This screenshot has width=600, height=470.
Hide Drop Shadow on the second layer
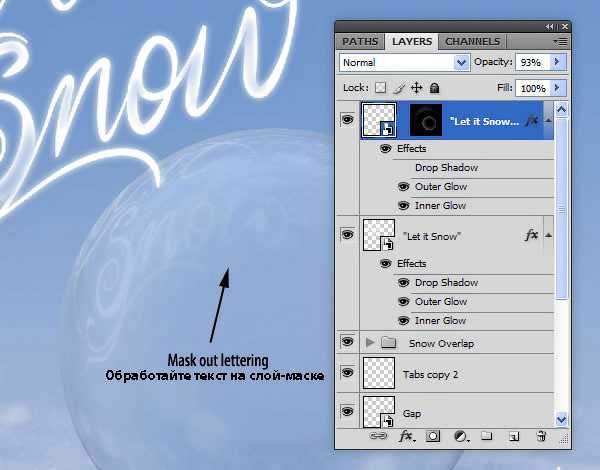pos(403,282)
